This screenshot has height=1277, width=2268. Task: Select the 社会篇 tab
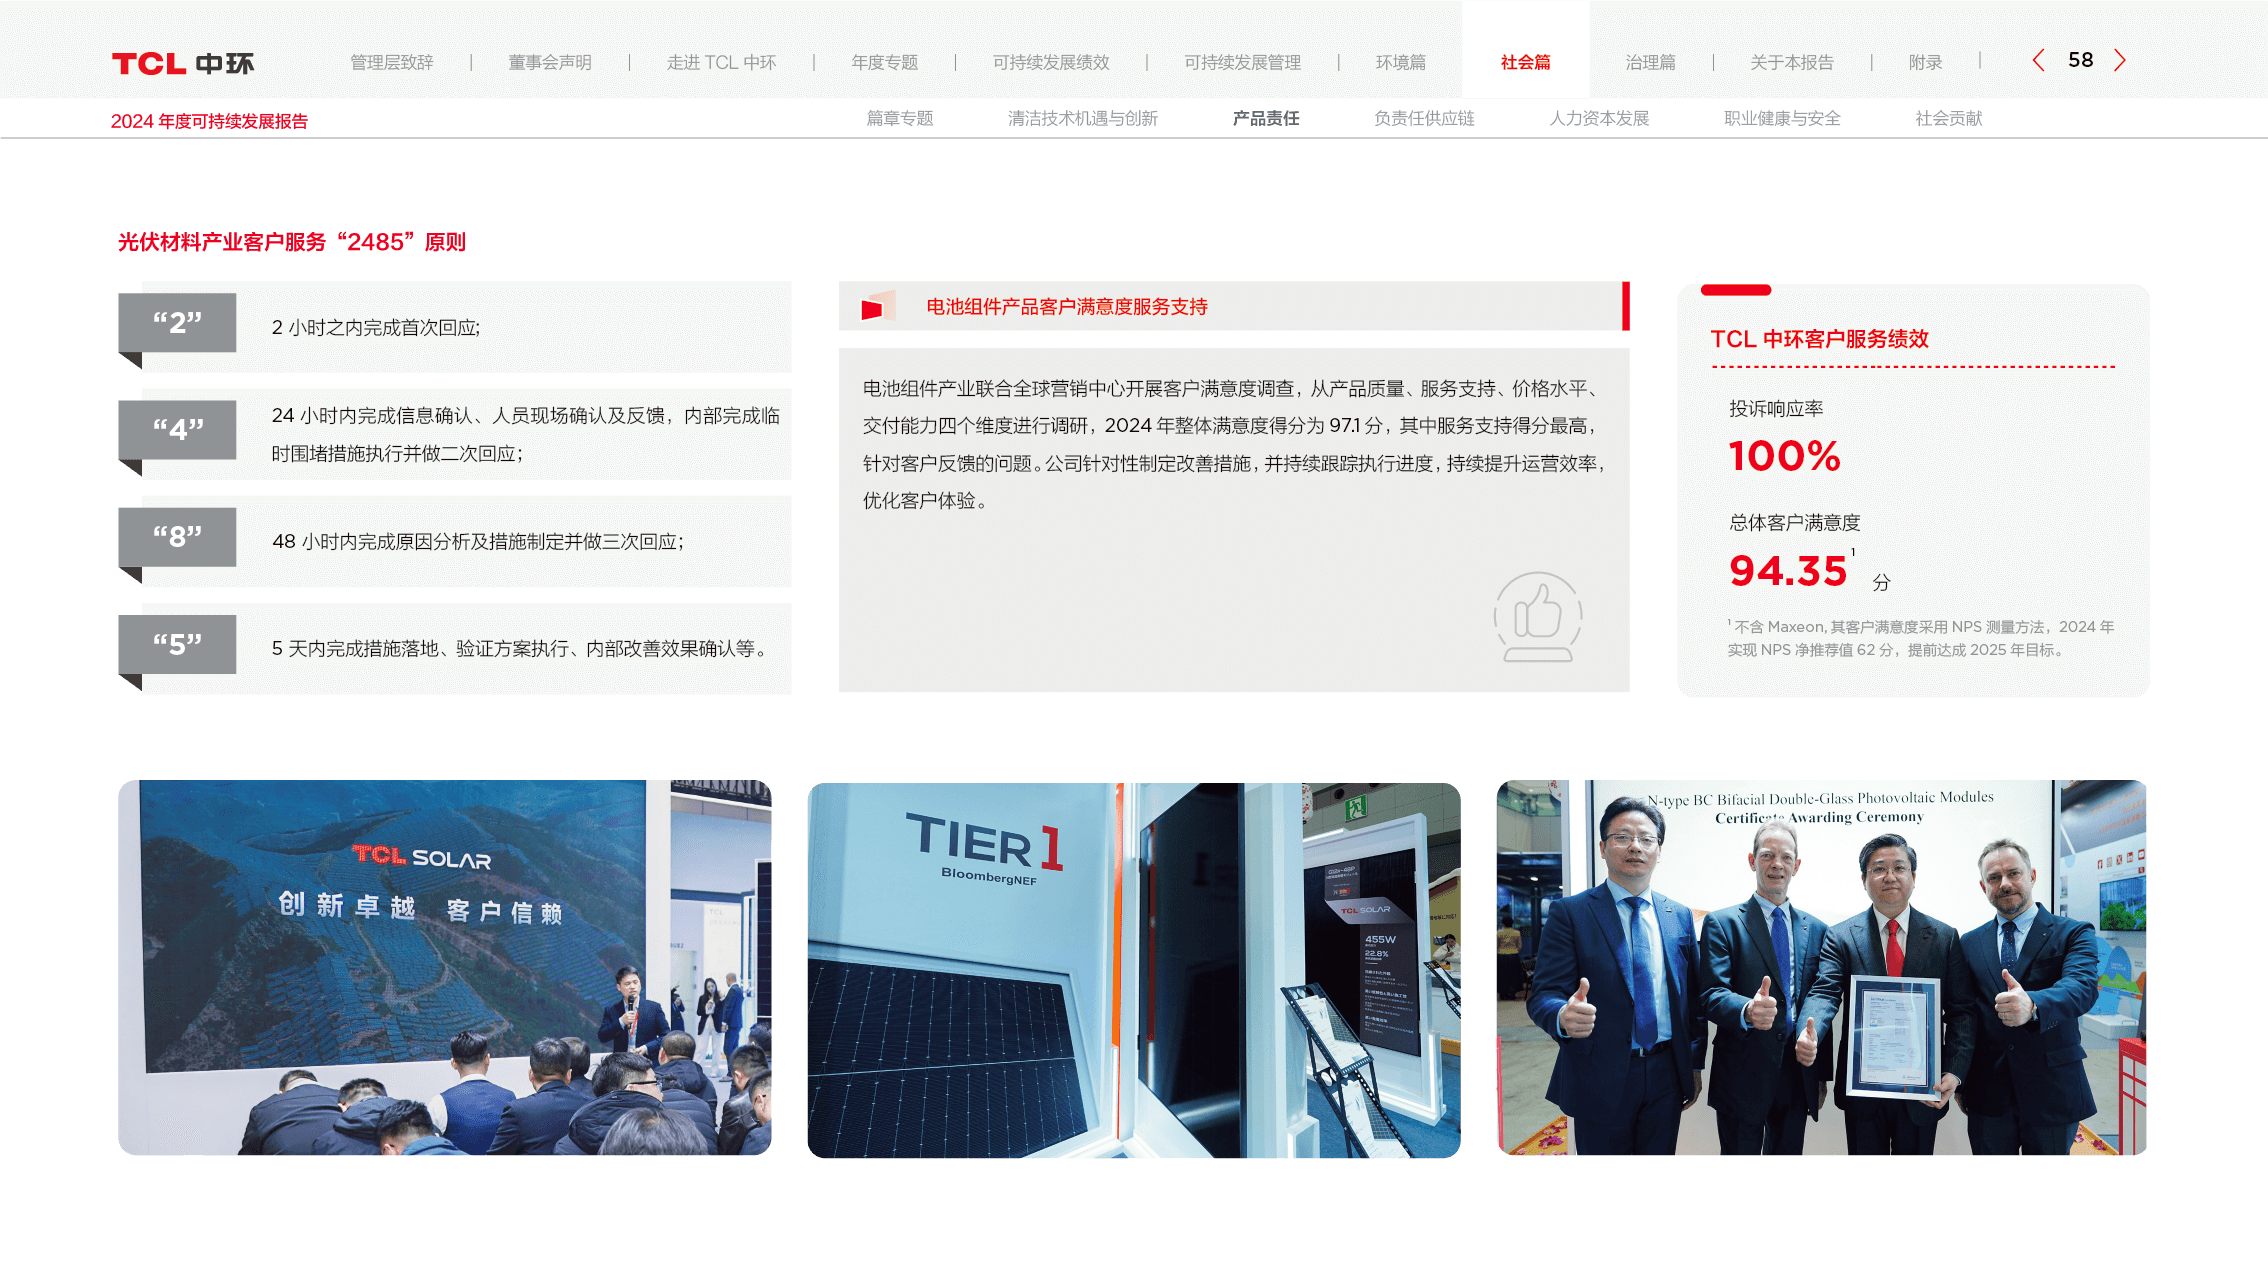[1525, 63]
